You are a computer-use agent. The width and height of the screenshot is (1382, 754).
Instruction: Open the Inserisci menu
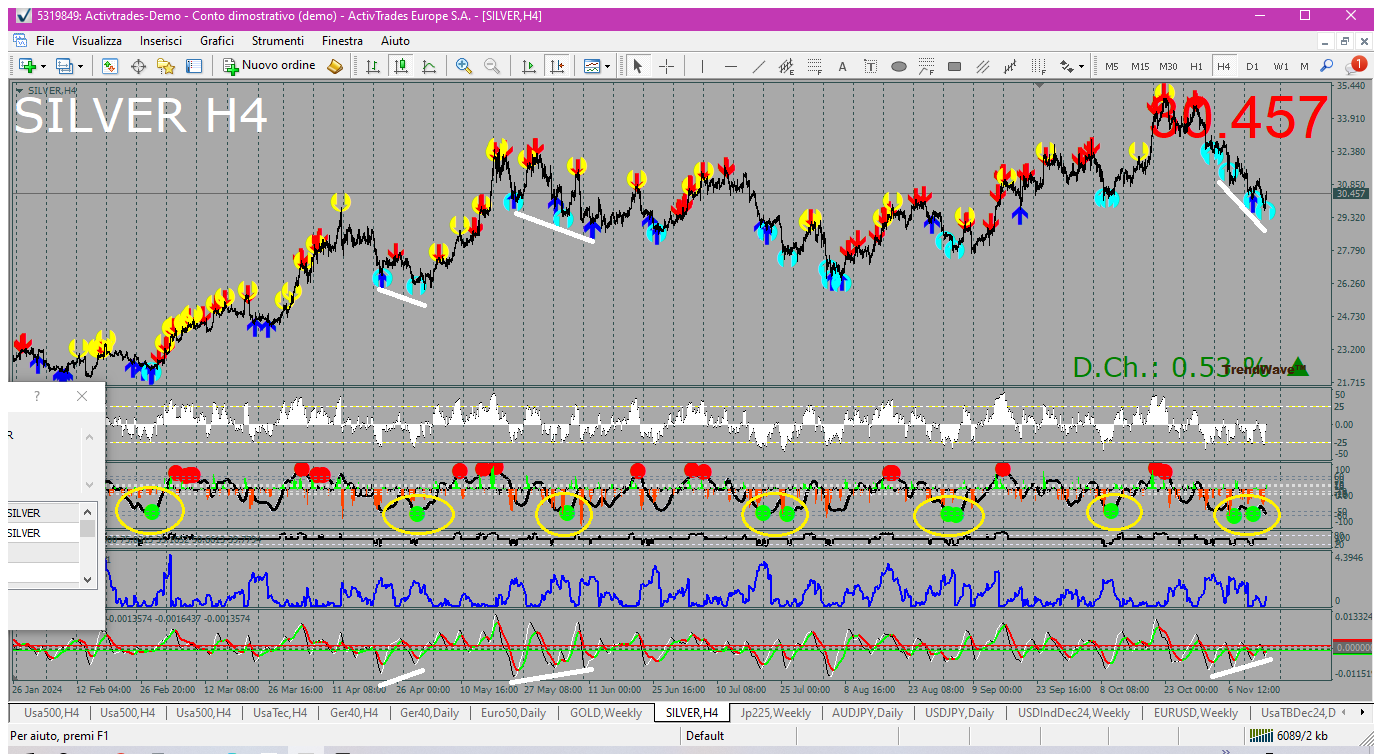[161, 41]
